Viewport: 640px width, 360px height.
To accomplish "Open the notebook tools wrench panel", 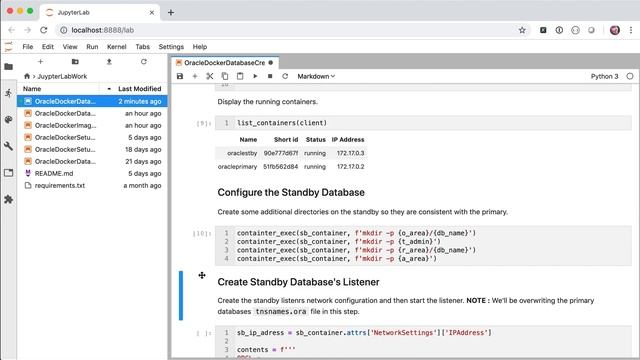I will tap(9, 146).
